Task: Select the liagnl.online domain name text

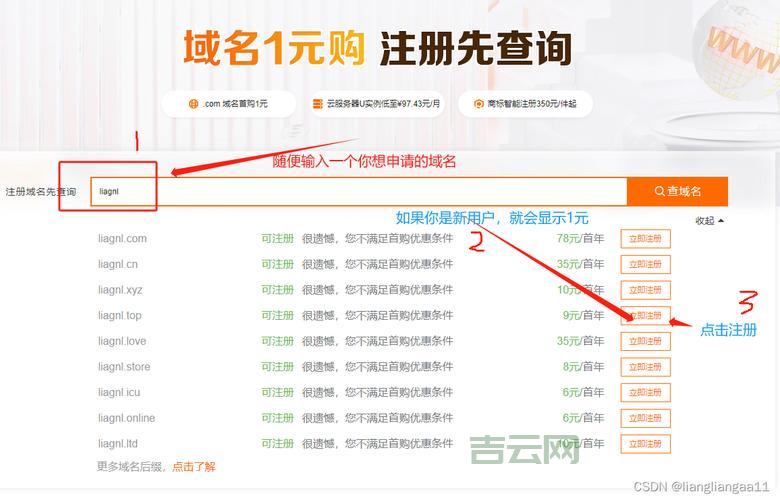Action: pyautogui.click(x=126, y=418)
